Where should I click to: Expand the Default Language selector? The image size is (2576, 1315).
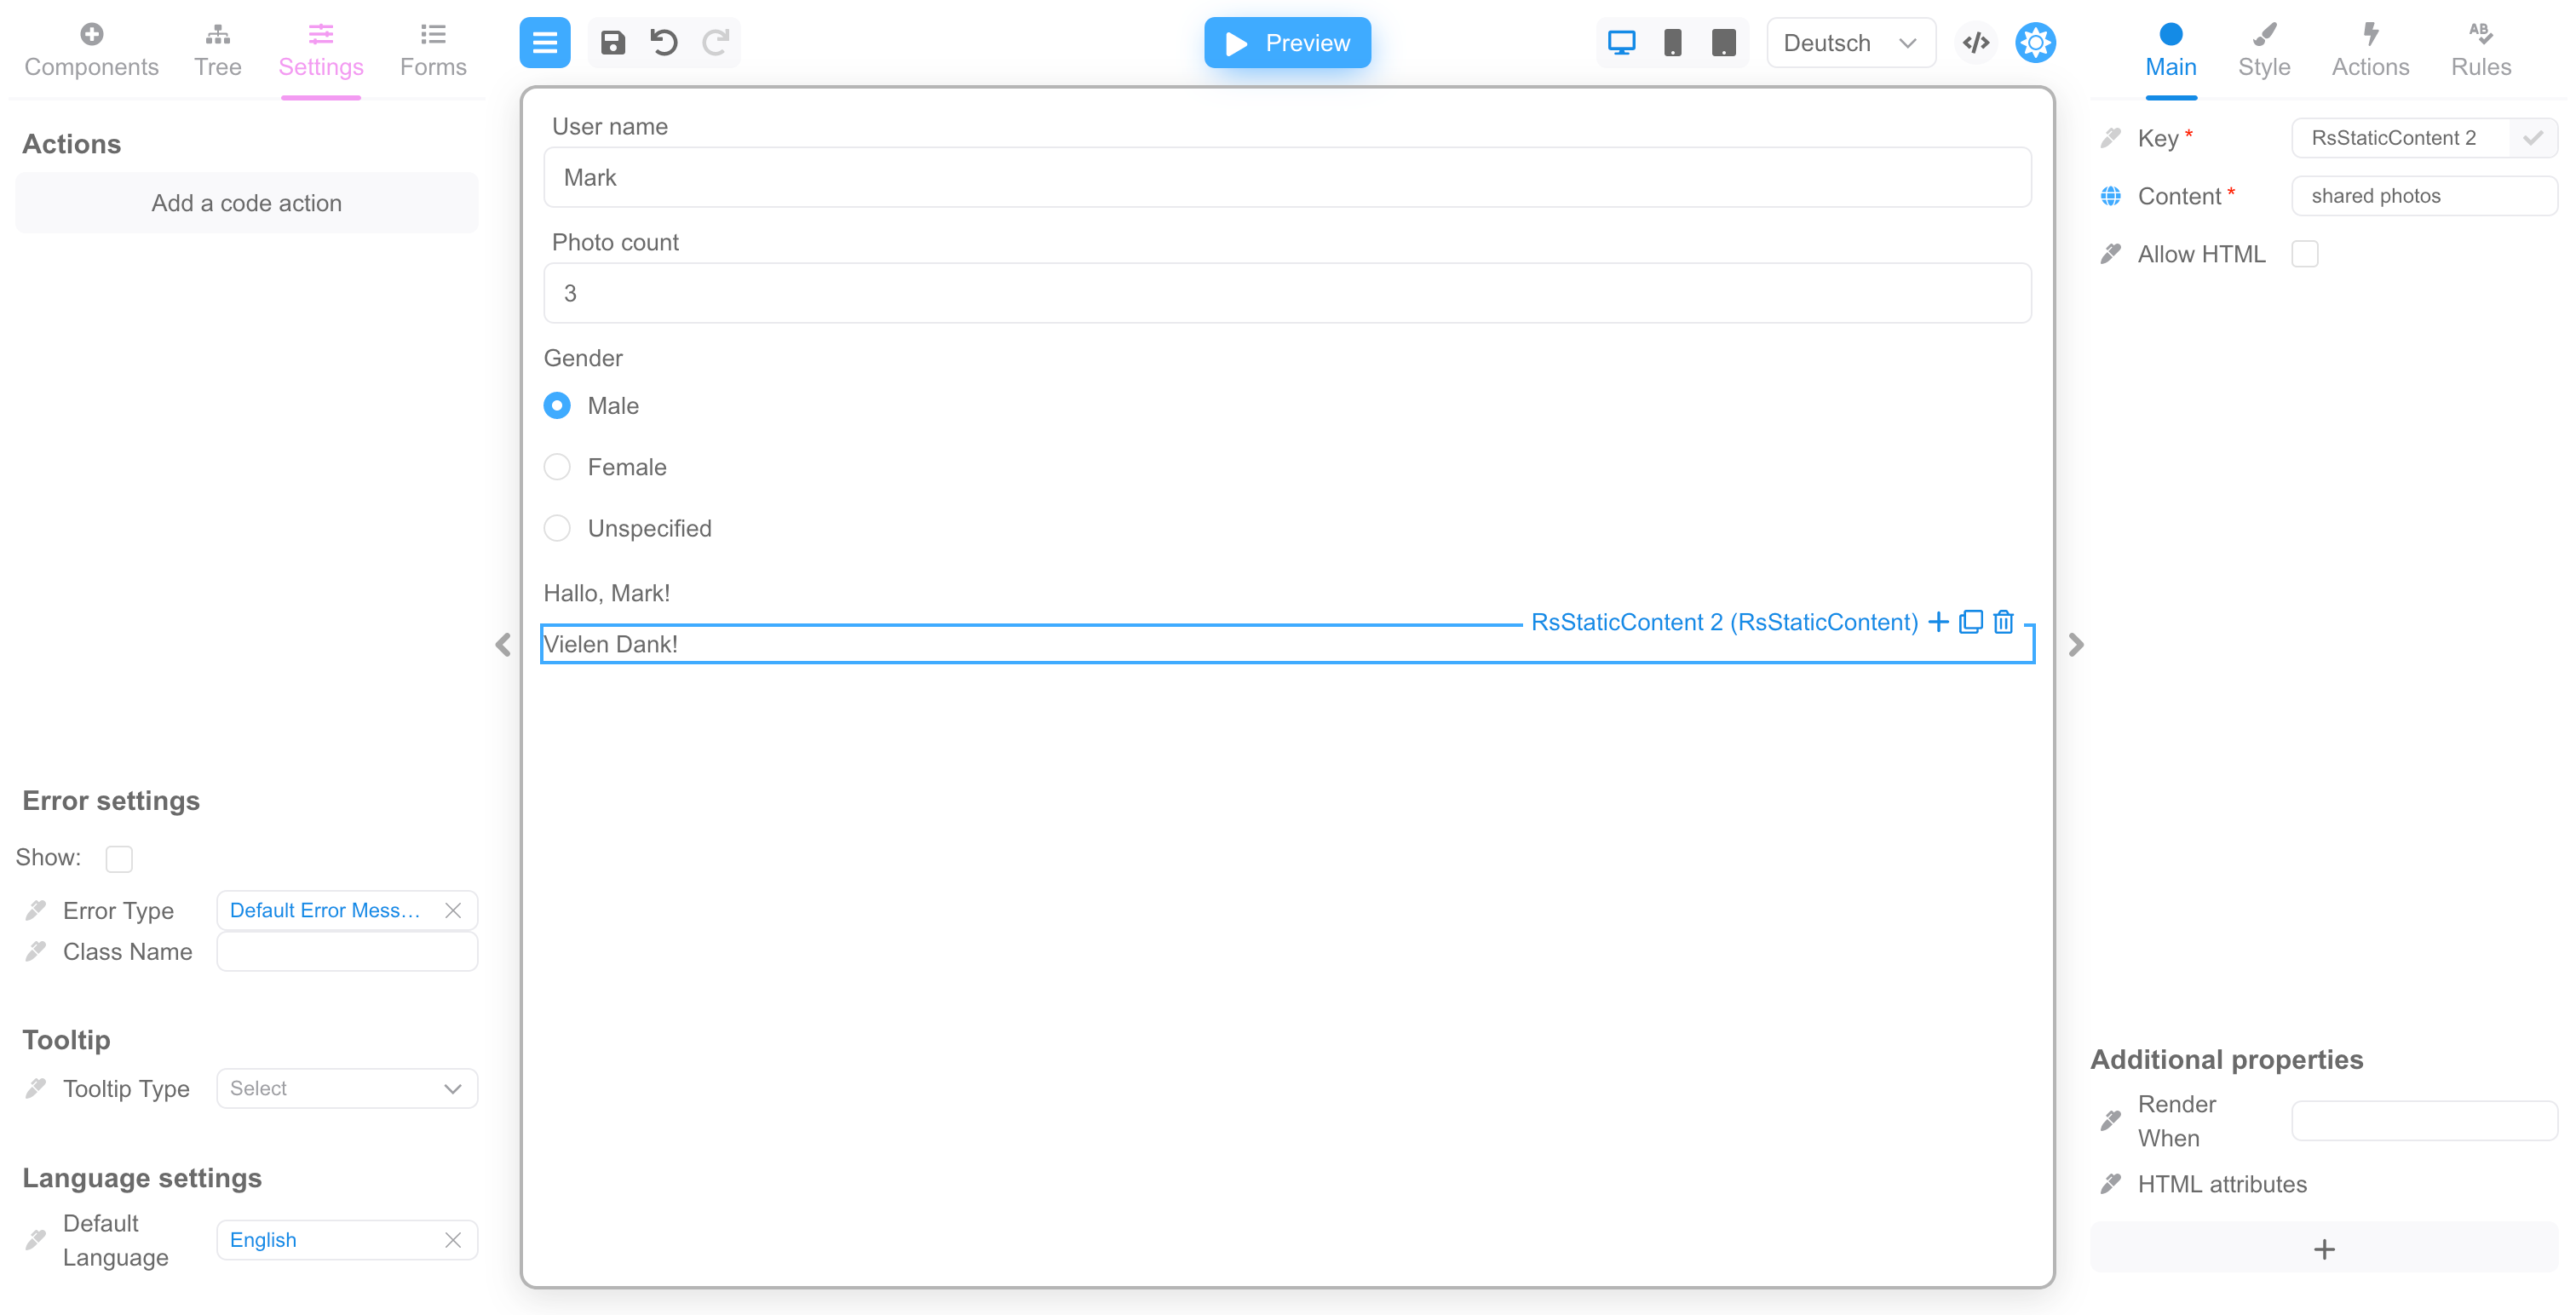344,1241
